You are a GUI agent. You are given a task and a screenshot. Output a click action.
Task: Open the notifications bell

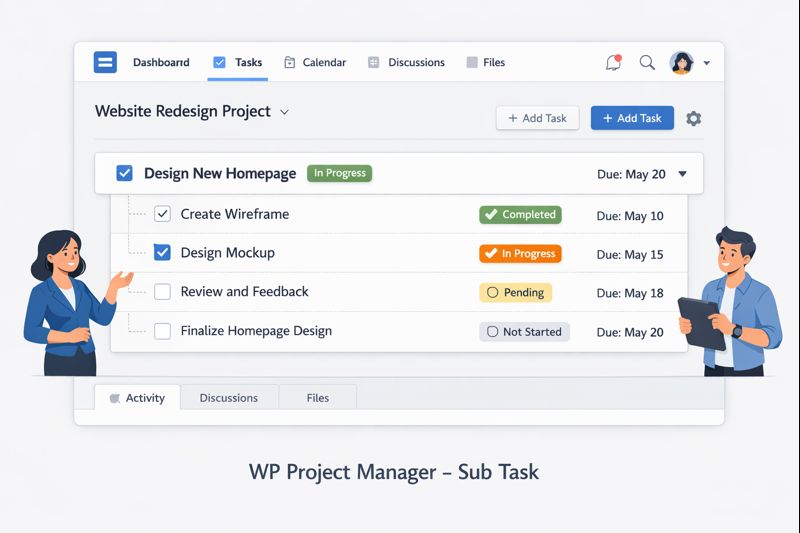[x=613, y=62]
